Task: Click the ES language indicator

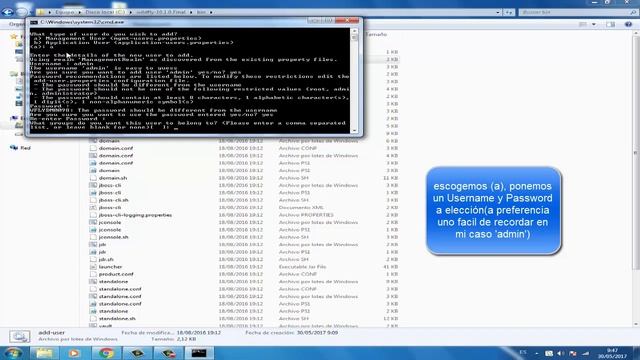Action: tap(523, 352)
